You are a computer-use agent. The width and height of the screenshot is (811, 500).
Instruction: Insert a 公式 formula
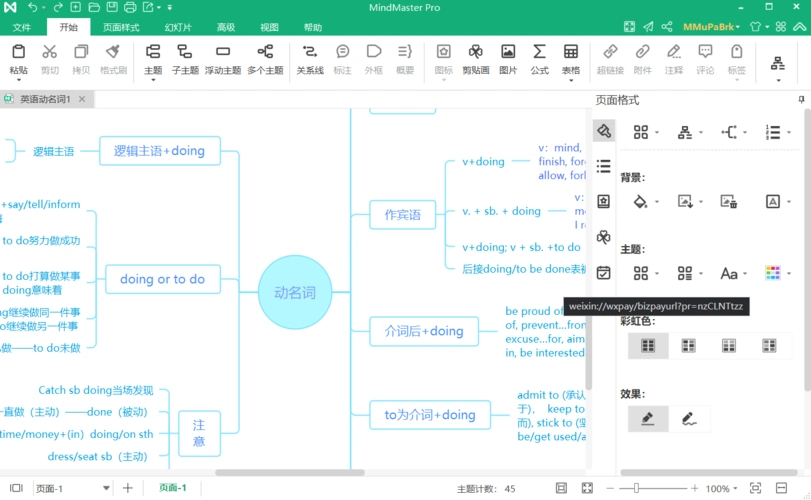click(539, 52)
